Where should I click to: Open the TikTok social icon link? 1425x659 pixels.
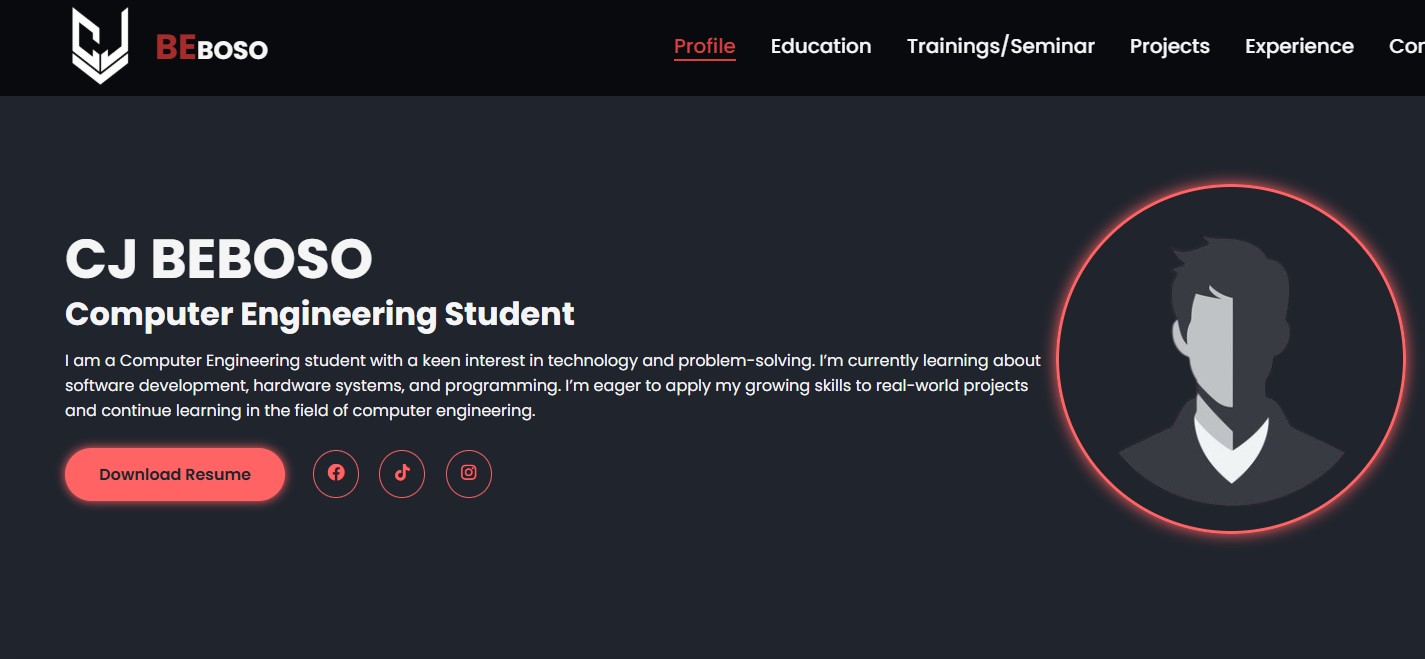tap(402, 473)
